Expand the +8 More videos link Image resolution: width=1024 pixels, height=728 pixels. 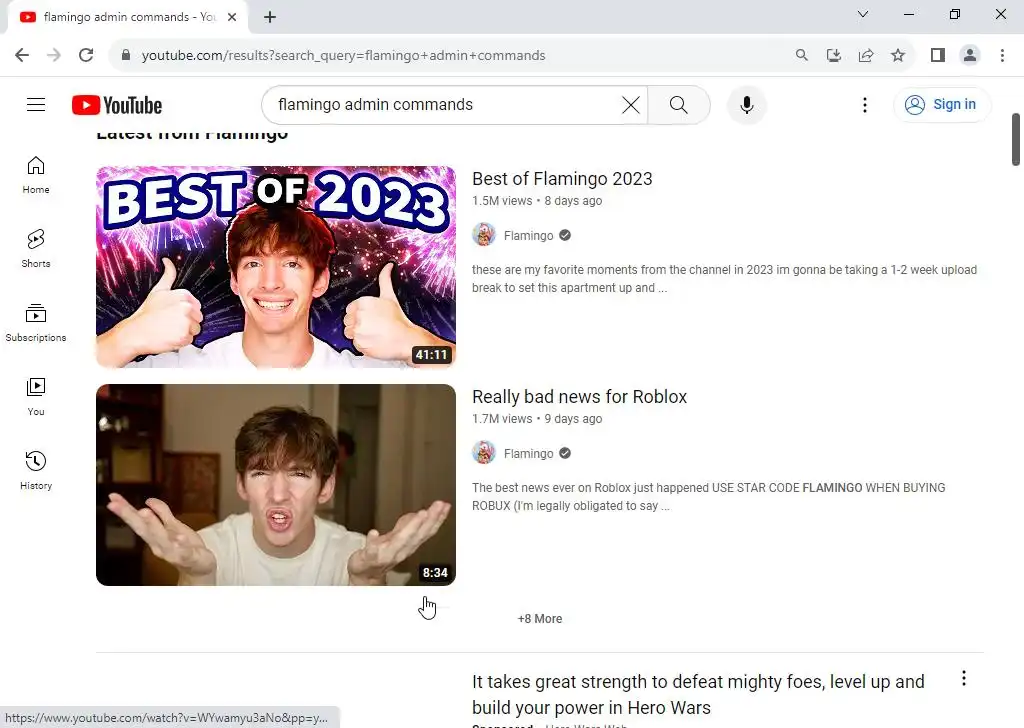tap(539, 618)
